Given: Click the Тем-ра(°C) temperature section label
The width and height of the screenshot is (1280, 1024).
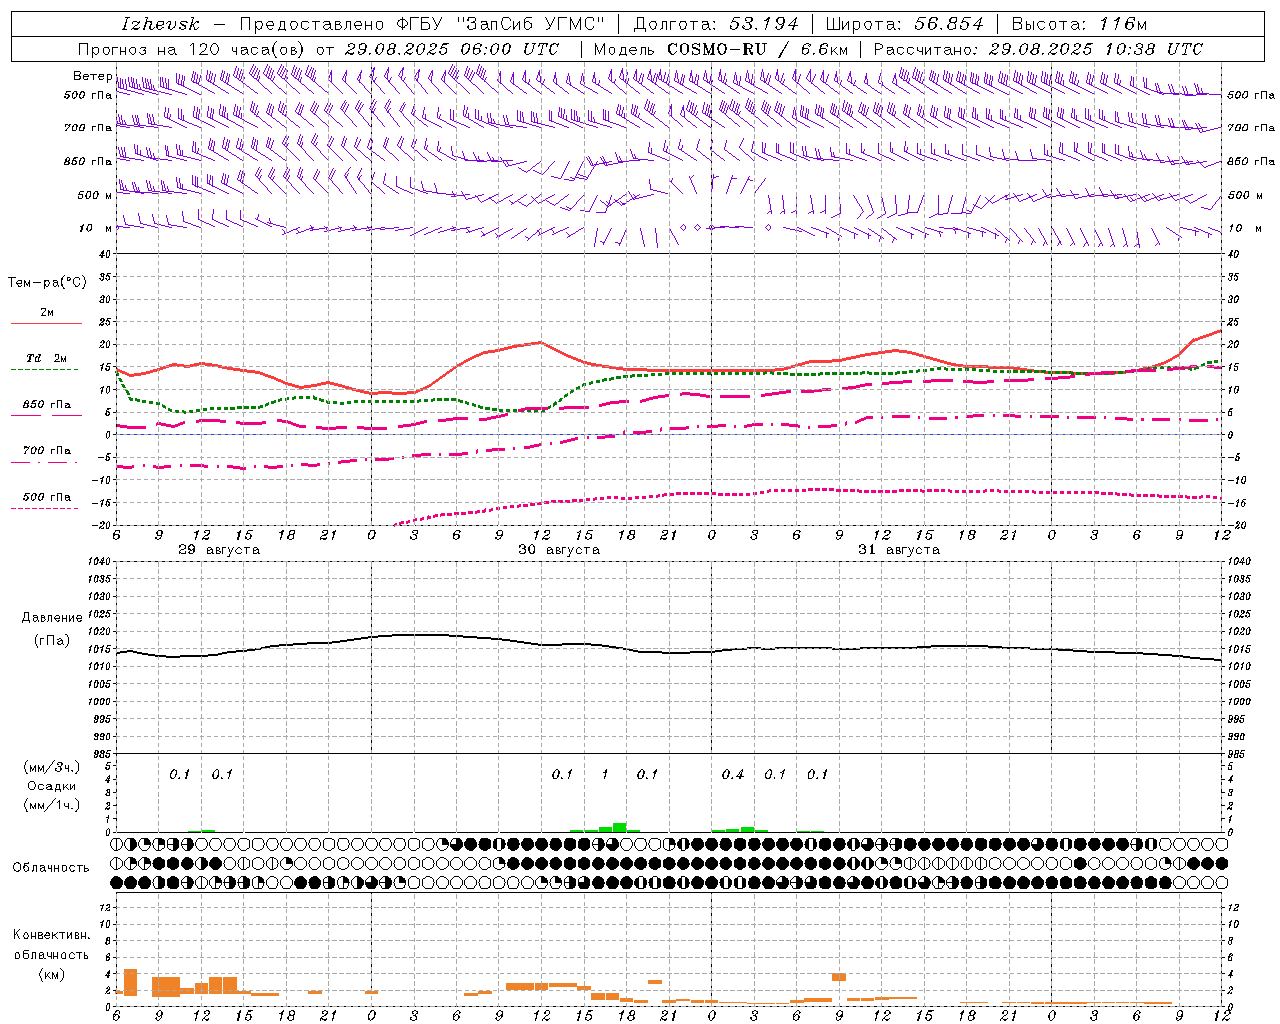Looking at the screenshot, I should click(47, 283).
